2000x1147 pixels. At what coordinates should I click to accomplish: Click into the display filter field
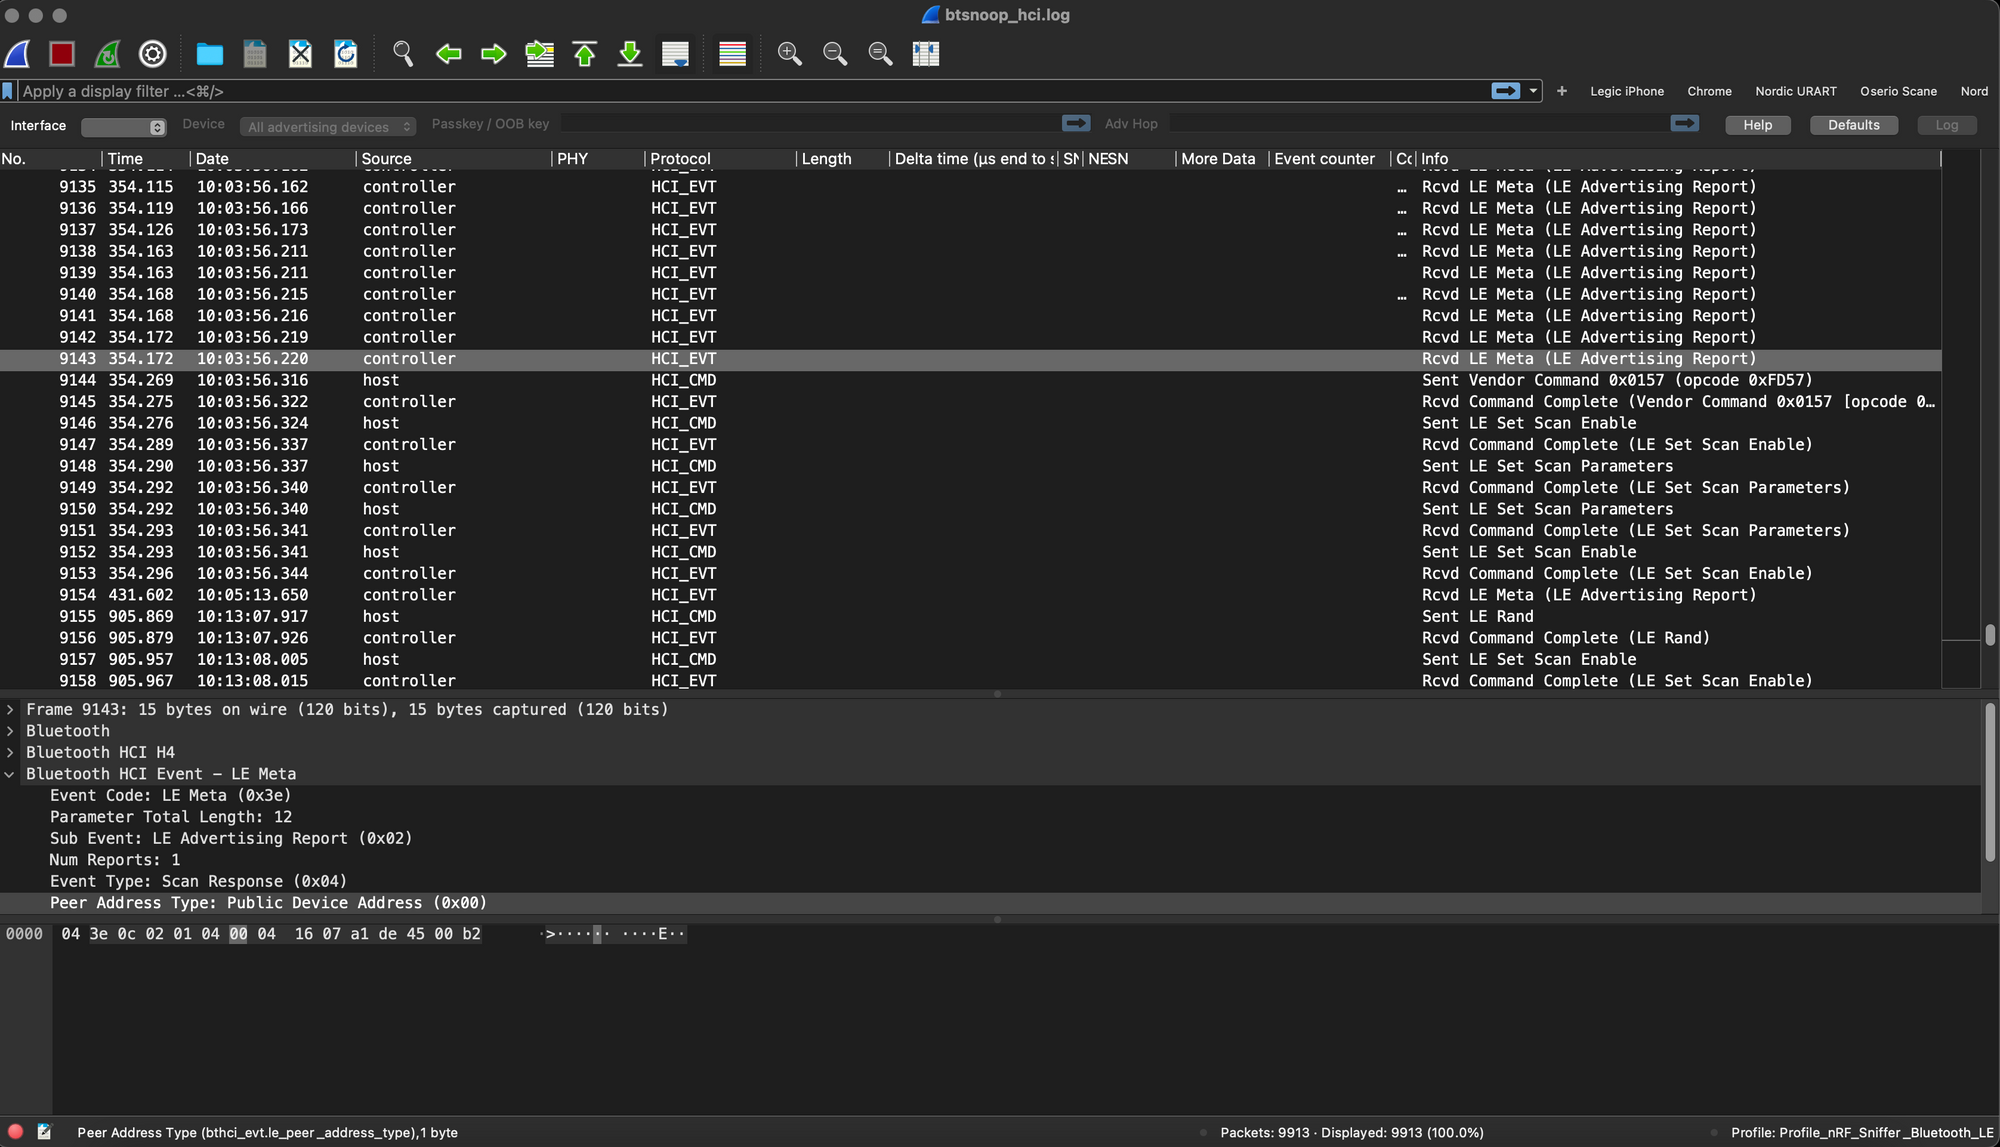click(700, 91)
